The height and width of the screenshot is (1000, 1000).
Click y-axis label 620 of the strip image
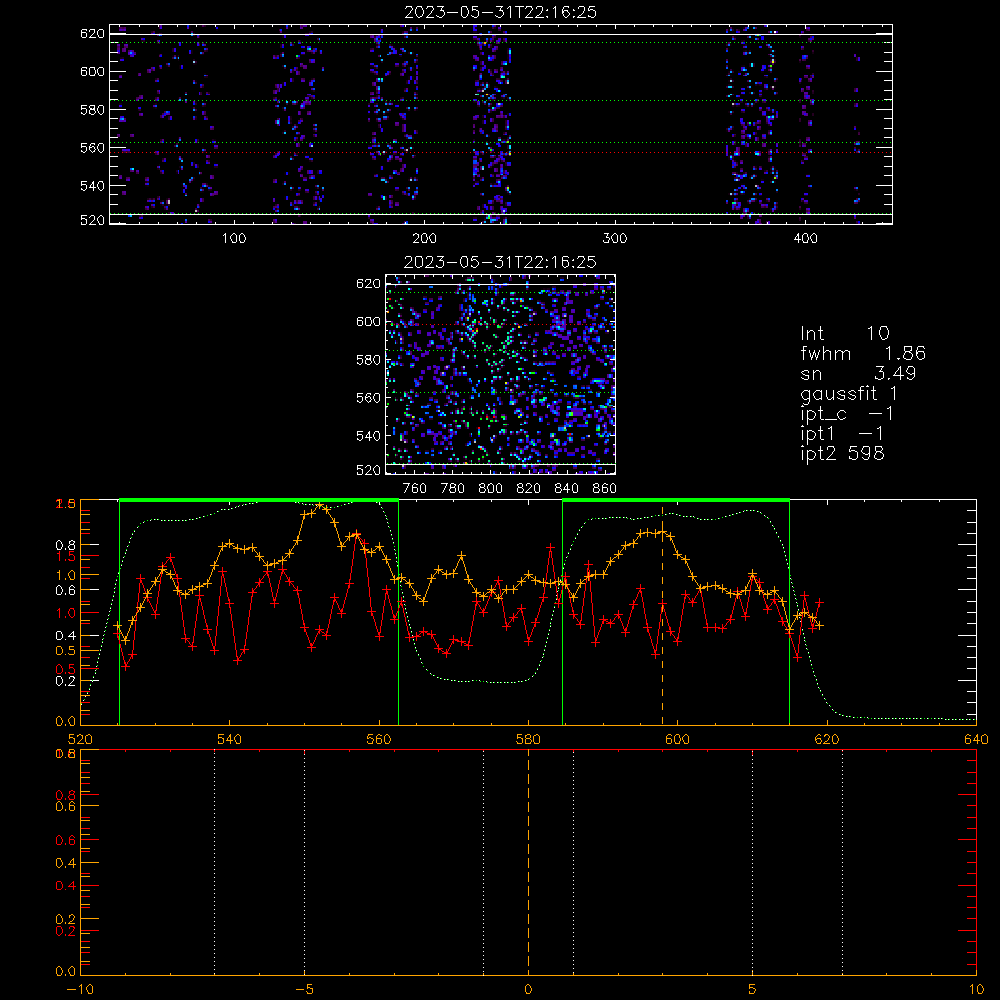pyautogui.click(x=92, y=34)
